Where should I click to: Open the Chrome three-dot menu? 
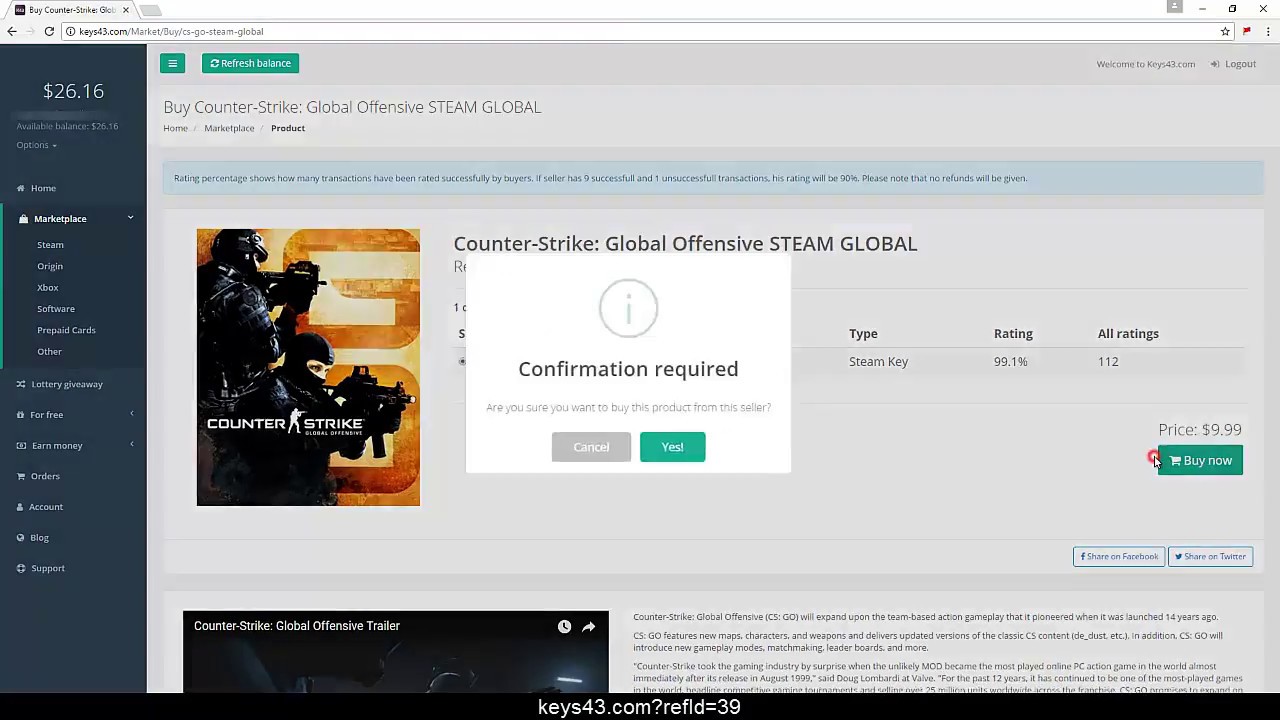[1268, 32]
